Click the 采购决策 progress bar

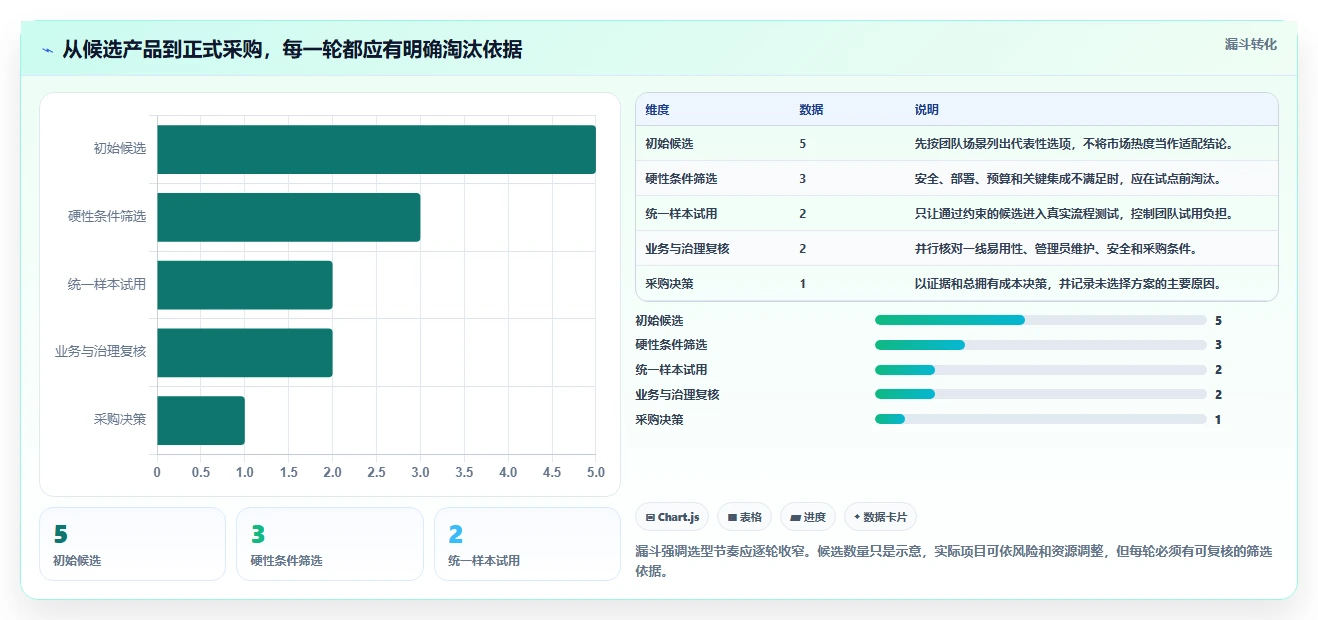point(1040,419)
